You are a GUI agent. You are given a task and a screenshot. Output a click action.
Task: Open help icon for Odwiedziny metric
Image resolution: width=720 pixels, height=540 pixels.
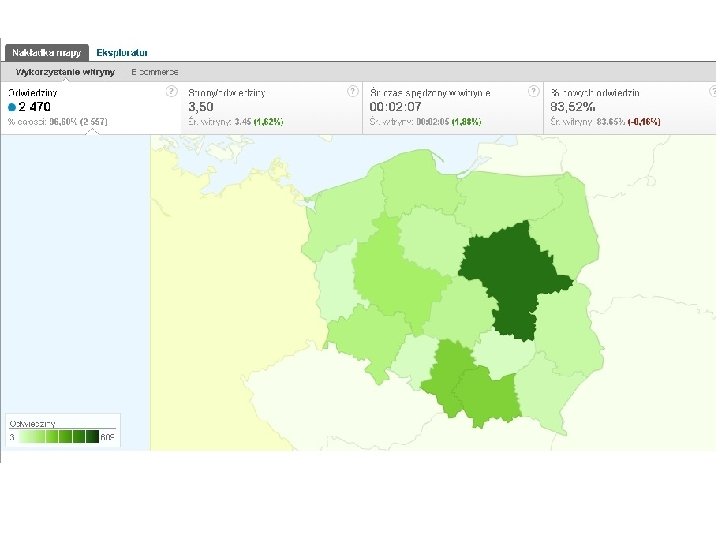point(171,91)
